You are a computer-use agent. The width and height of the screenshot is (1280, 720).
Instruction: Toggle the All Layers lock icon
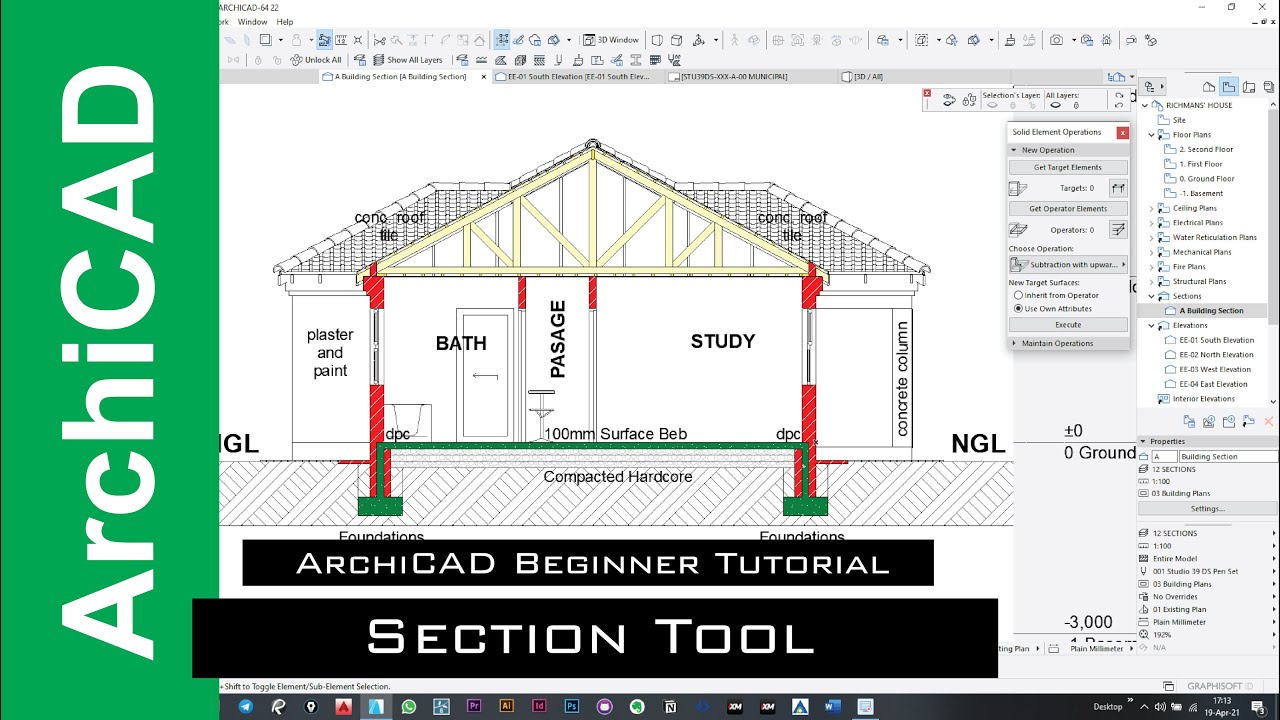click(x=1075, y=105)
